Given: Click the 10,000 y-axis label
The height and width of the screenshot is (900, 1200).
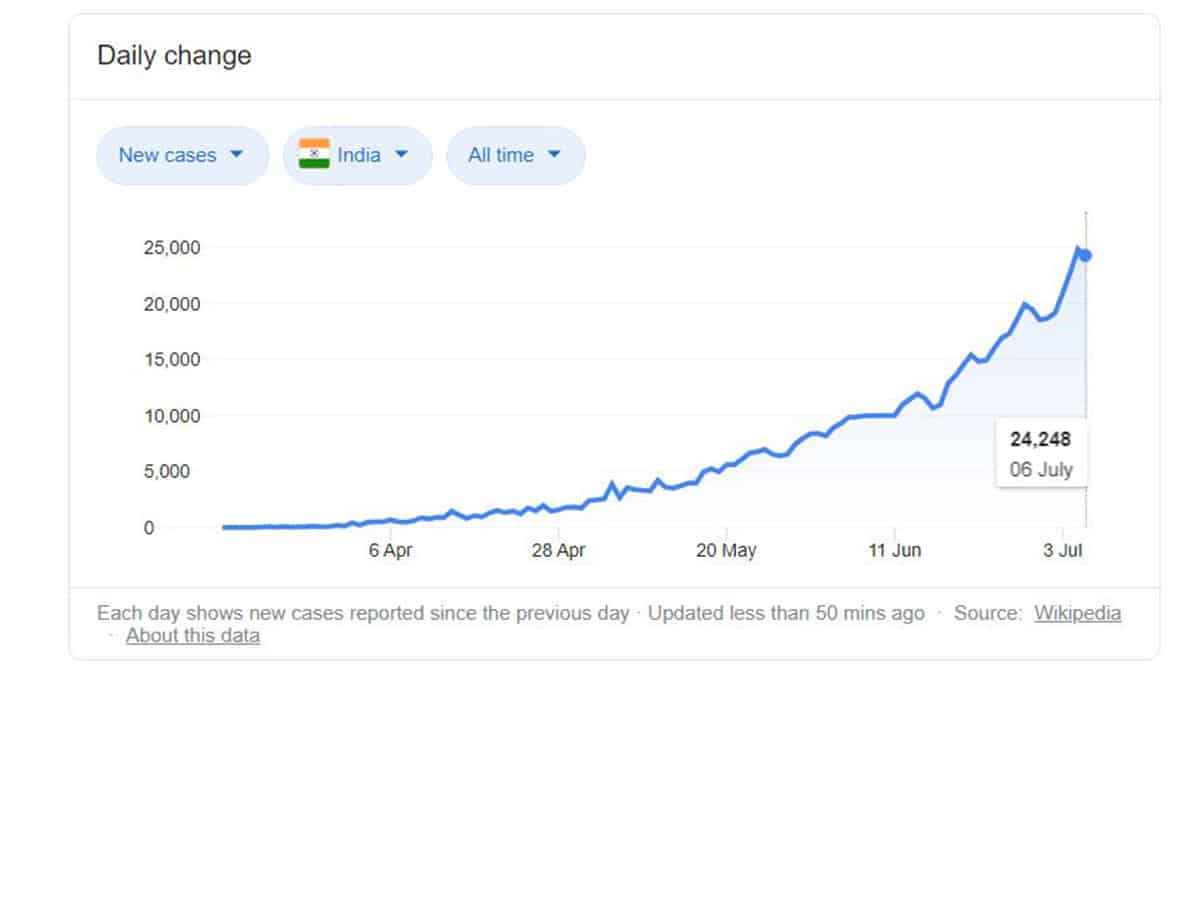Looking at the screenshot, I should (x=172, y=416).
